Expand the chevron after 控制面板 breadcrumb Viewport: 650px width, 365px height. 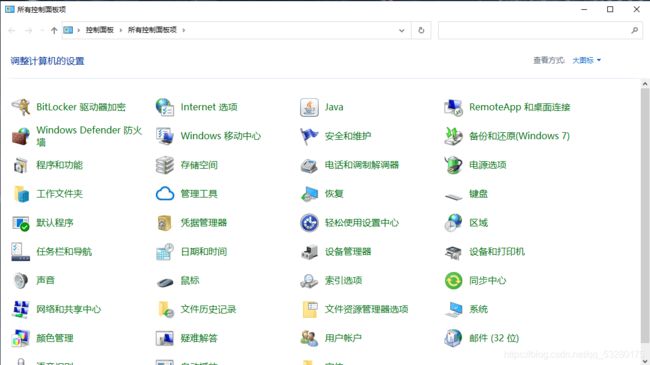click(x=121, y=30)
